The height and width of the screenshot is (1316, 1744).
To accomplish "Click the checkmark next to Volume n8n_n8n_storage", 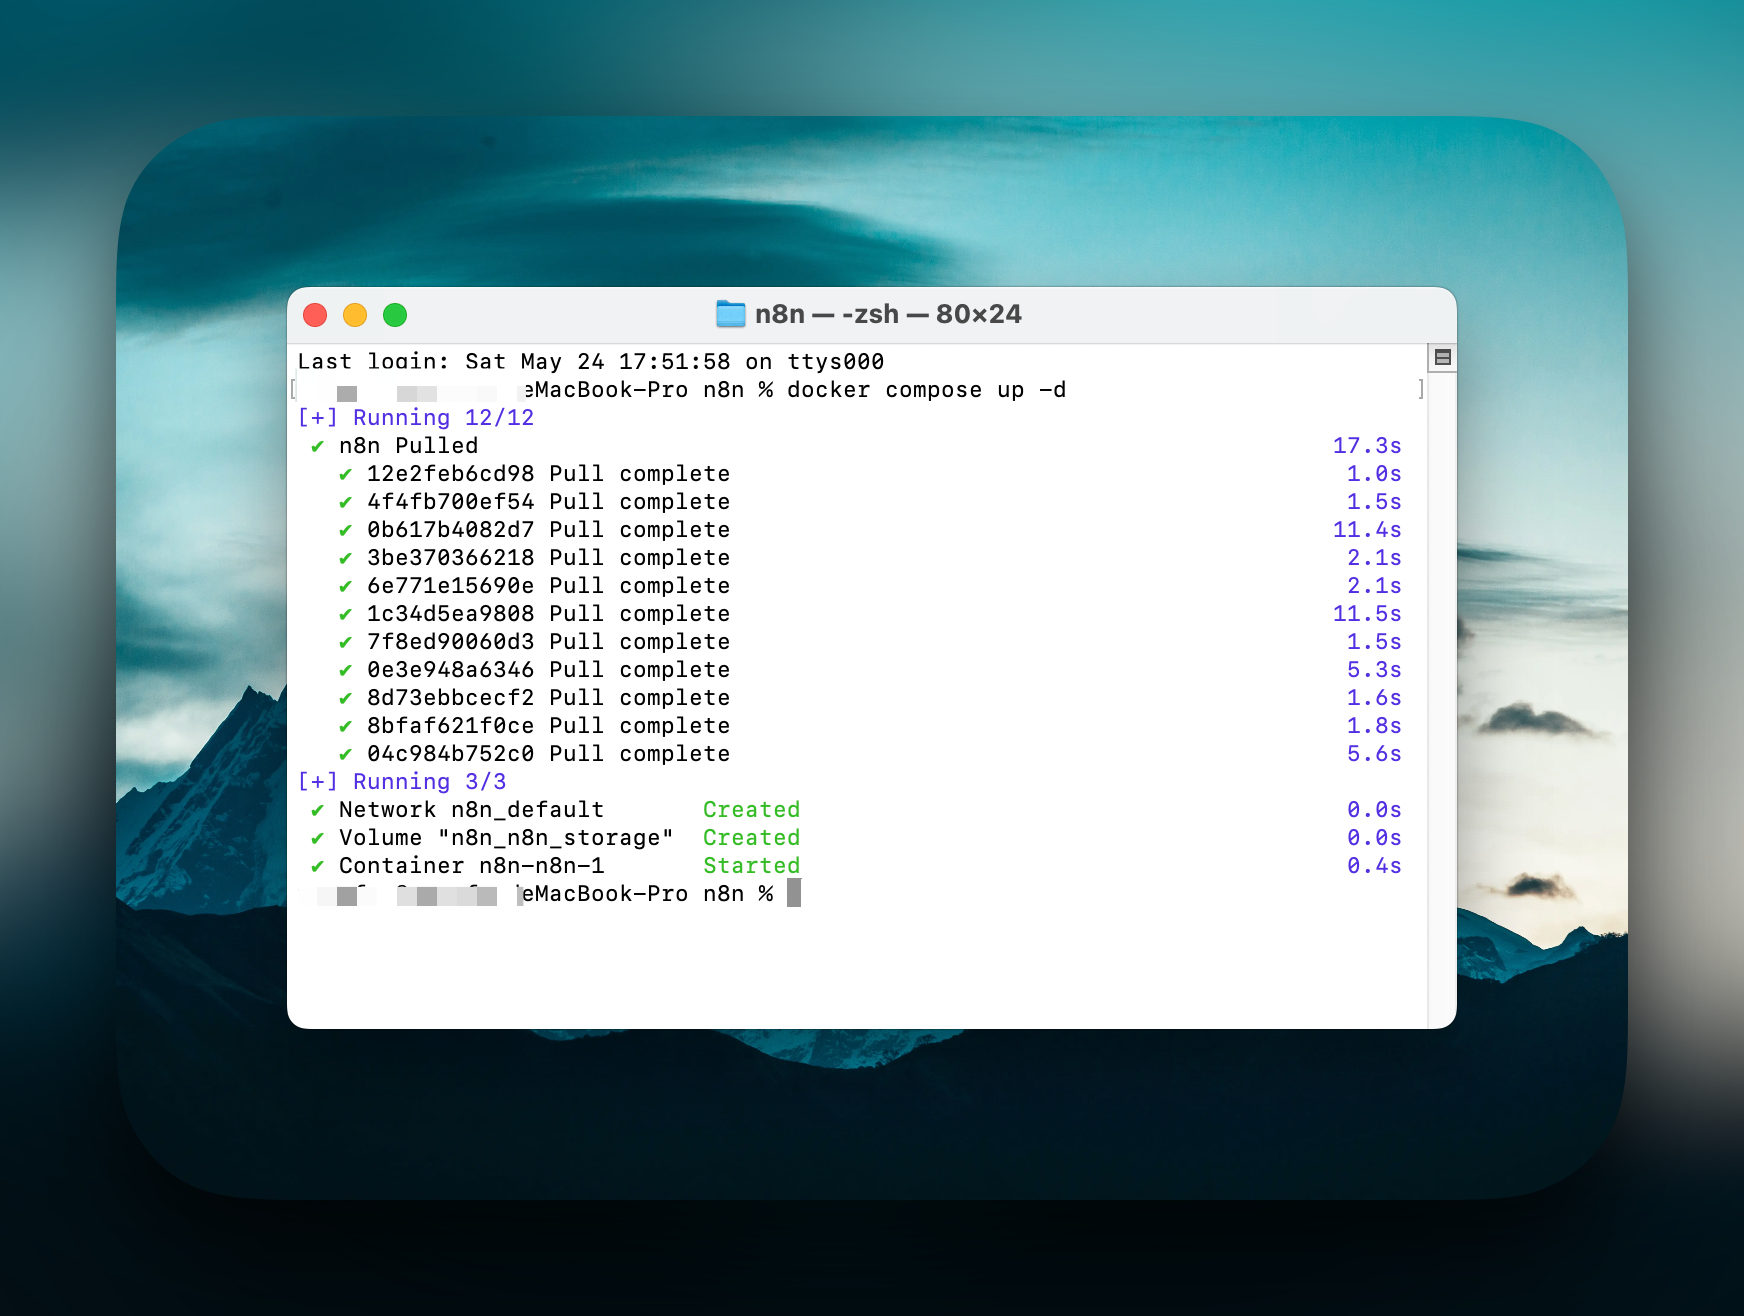I will 317,839.
